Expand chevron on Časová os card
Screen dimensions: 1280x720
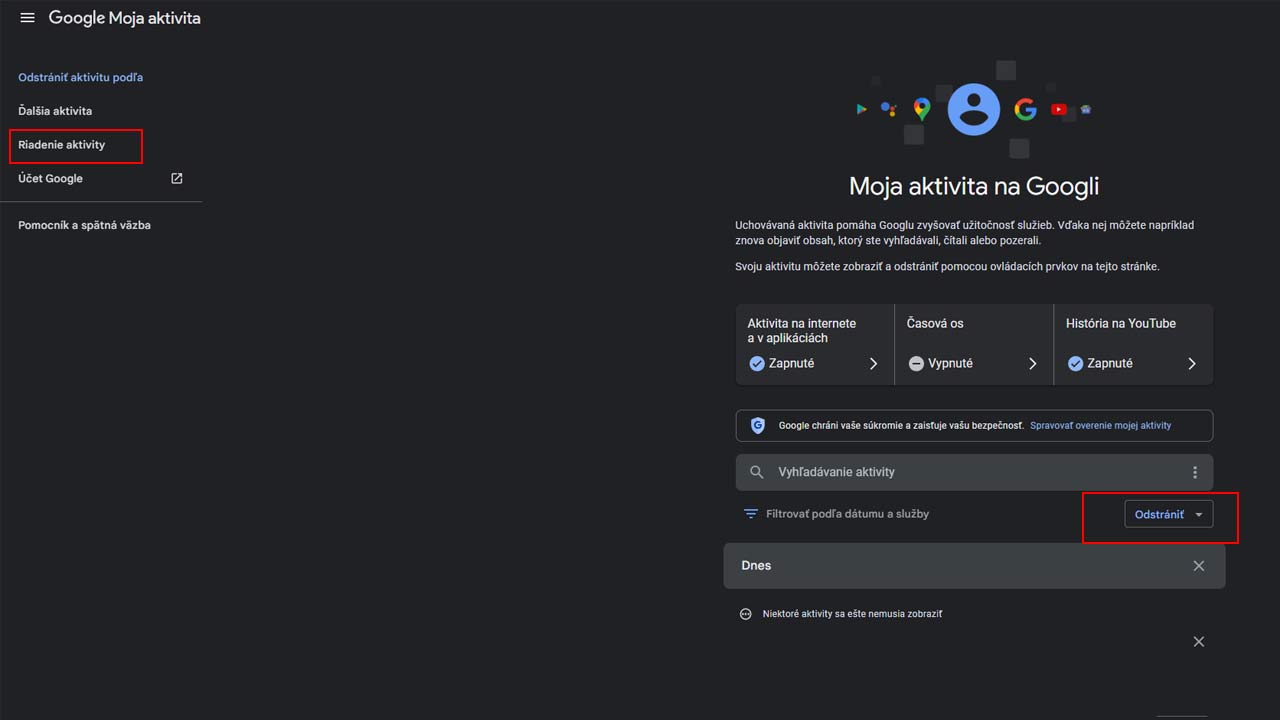point(1033,364)
